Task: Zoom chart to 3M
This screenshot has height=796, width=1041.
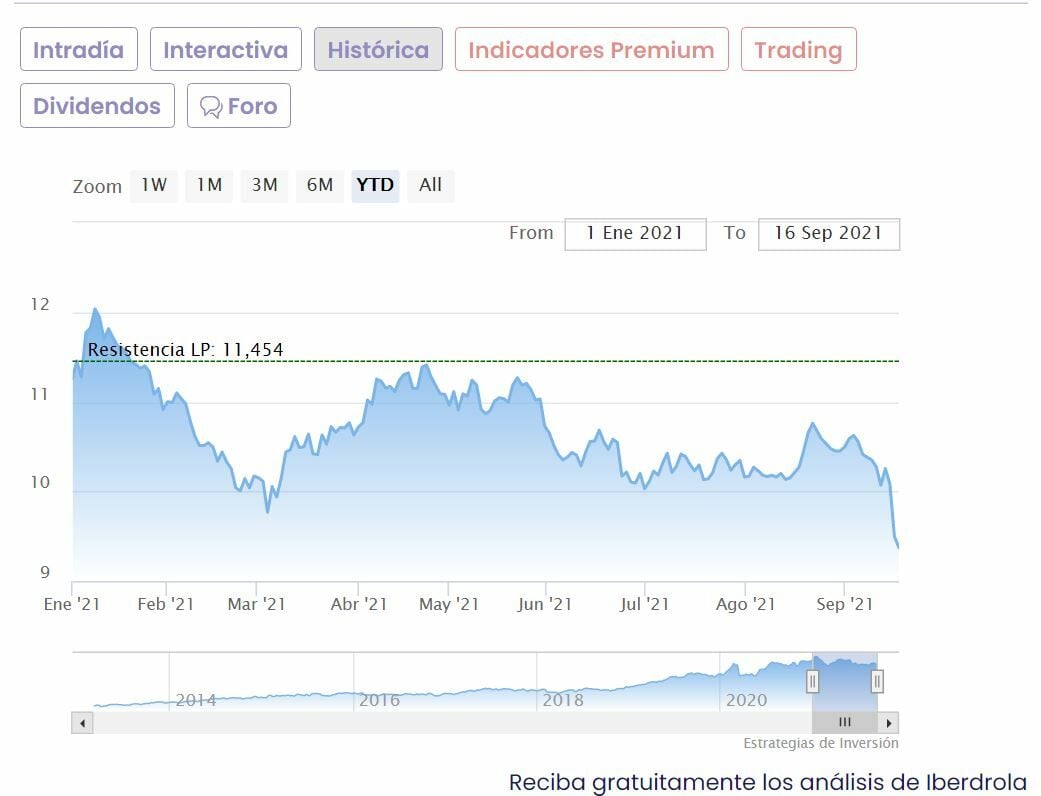Action: pos(264,185)
